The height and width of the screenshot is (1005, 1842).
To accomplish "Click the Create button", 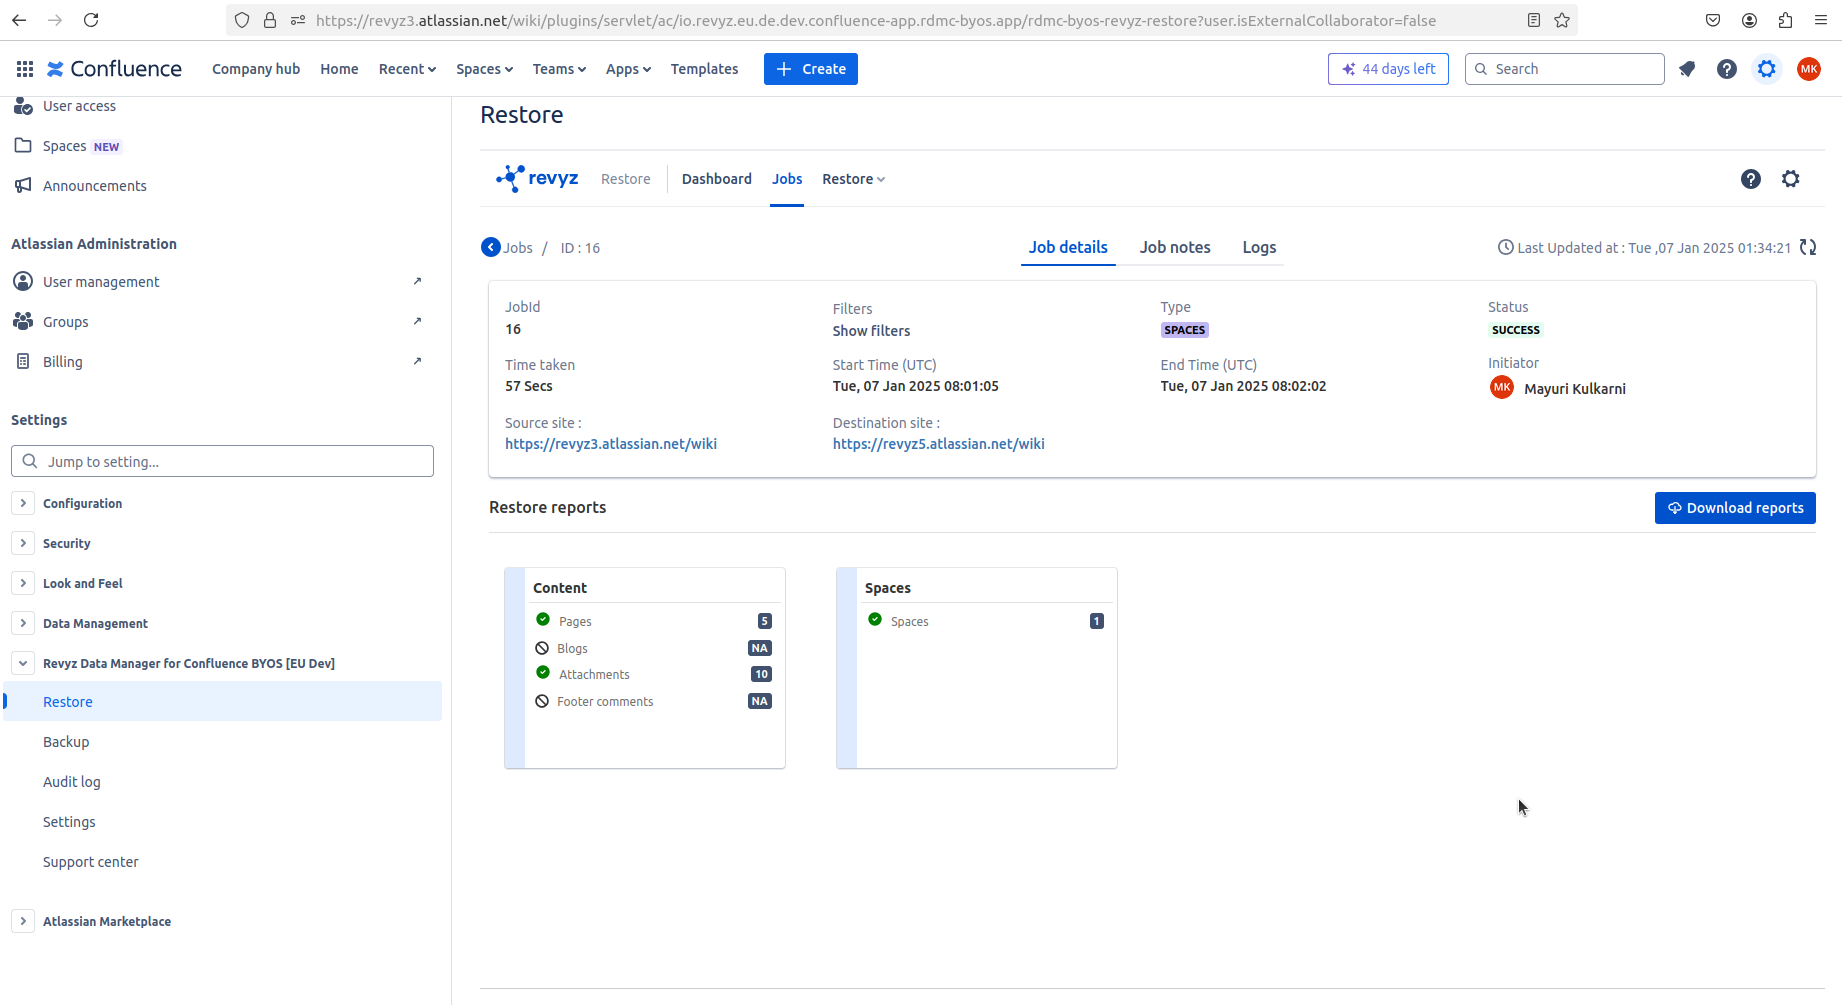I will (x=811, y=69).
